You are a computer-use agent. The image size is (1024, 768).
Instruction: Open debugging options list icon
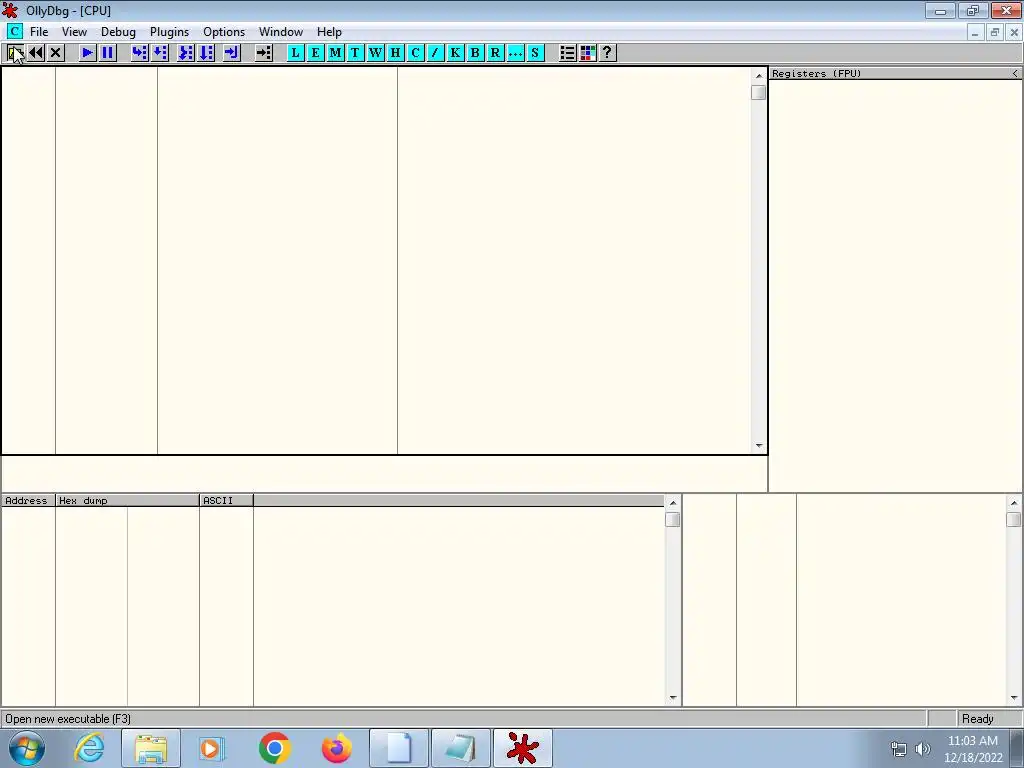tap(567, 53)
